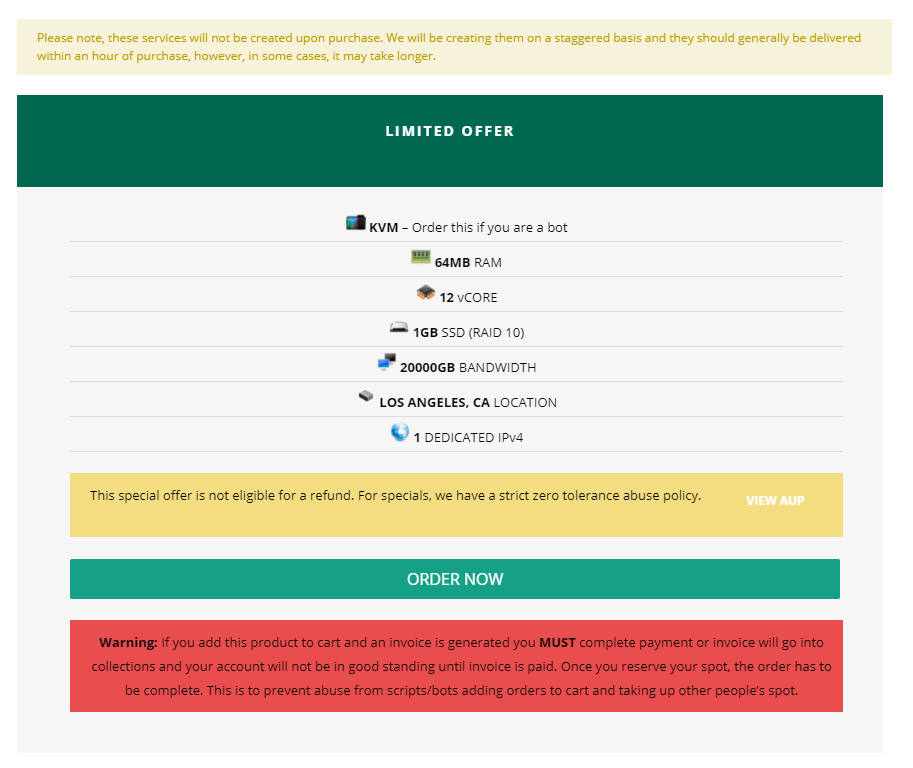Click the 20000GB BANDWIDTH text
Screen dimensions: 913x768
tap(468, 367)
